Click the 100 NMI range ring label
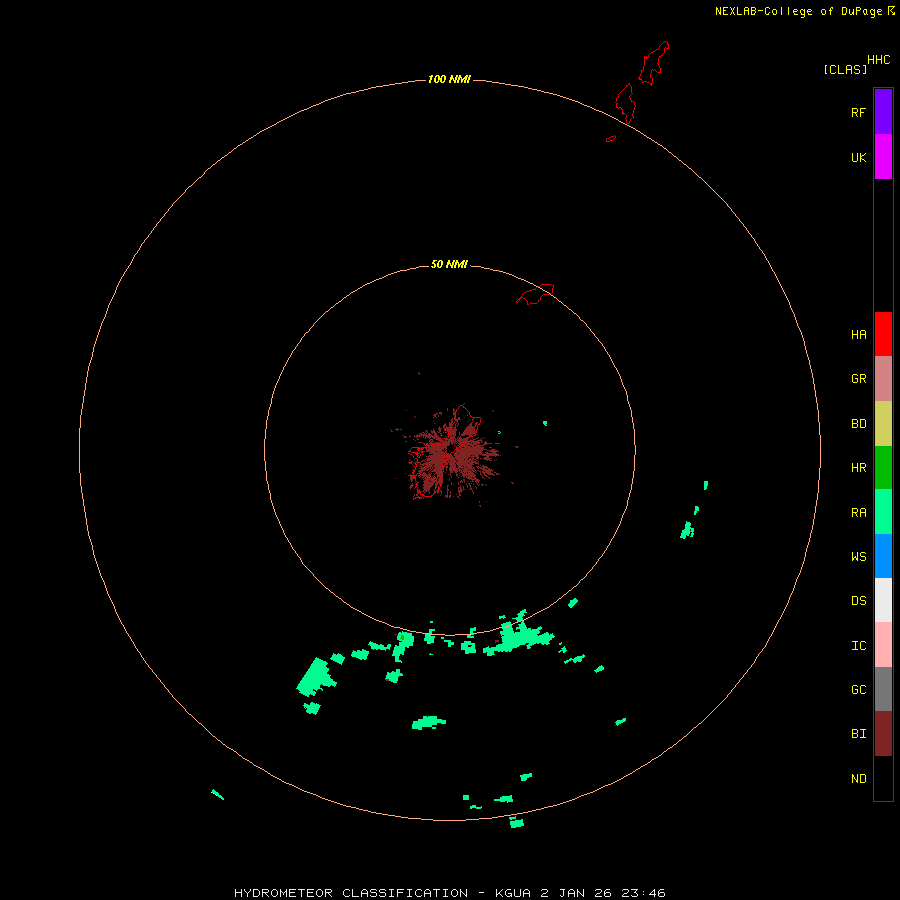900x900 pixels. point(449,79)
